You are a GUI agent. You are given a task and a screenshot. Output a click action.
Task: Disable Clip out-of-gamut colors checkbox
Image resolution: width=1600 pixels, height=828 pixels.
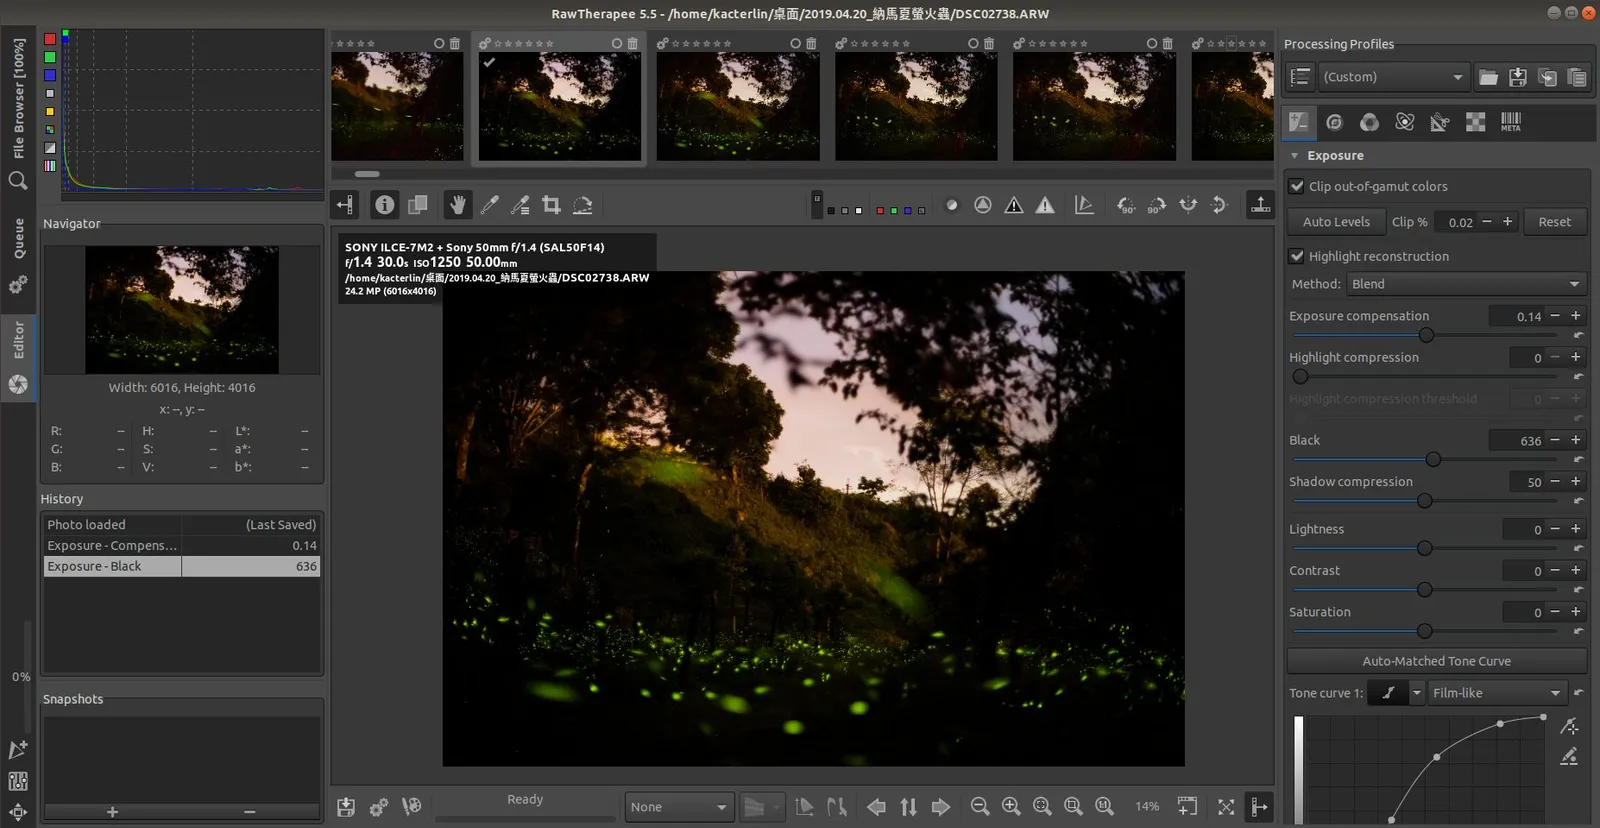(x=1297, y=186)
